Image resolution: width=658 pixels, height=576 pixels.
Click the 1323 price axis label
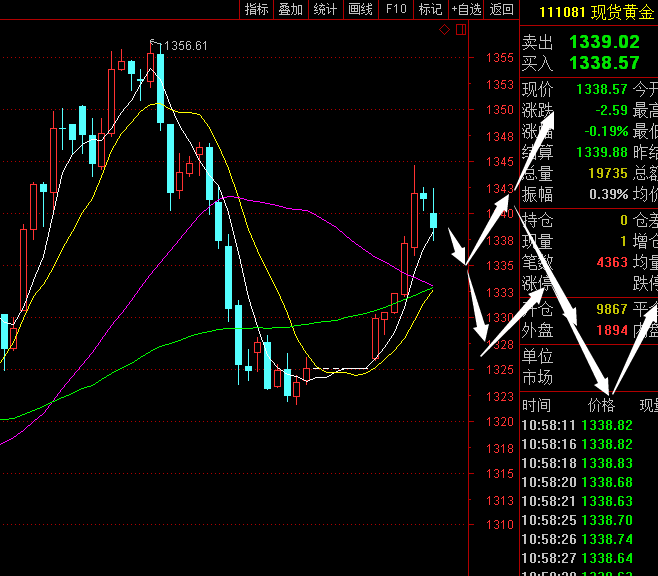click(500, 396)
